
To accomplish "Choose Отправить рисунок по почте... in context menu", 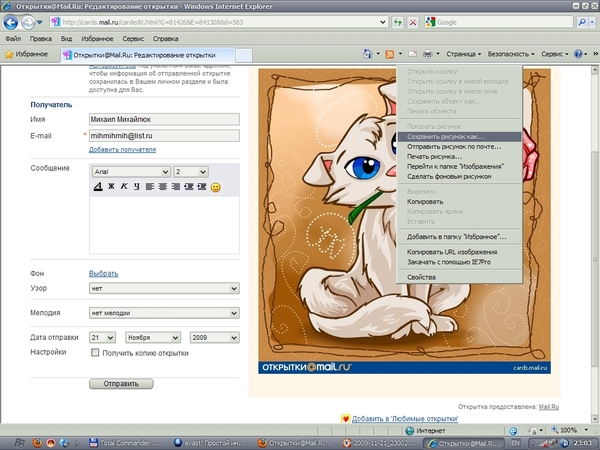I will click(459, 147).
